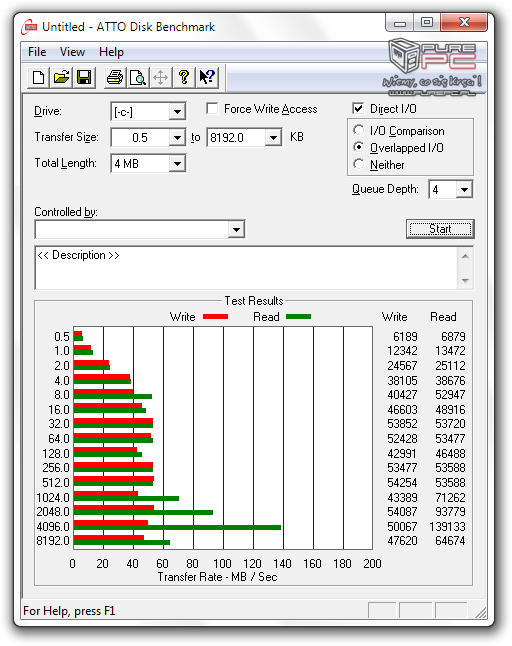This screenshot has width=512, height=646.
Task: Click the window resize grip corner
Action: click(481, 612)
